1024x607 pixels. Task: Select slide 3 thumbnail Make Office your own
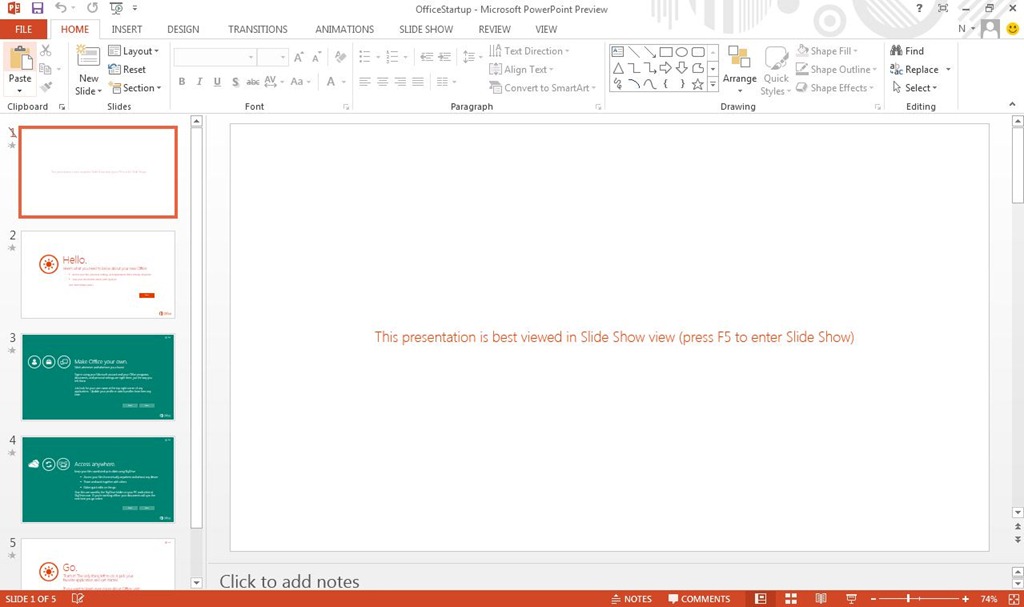click(x=98, y=377)
